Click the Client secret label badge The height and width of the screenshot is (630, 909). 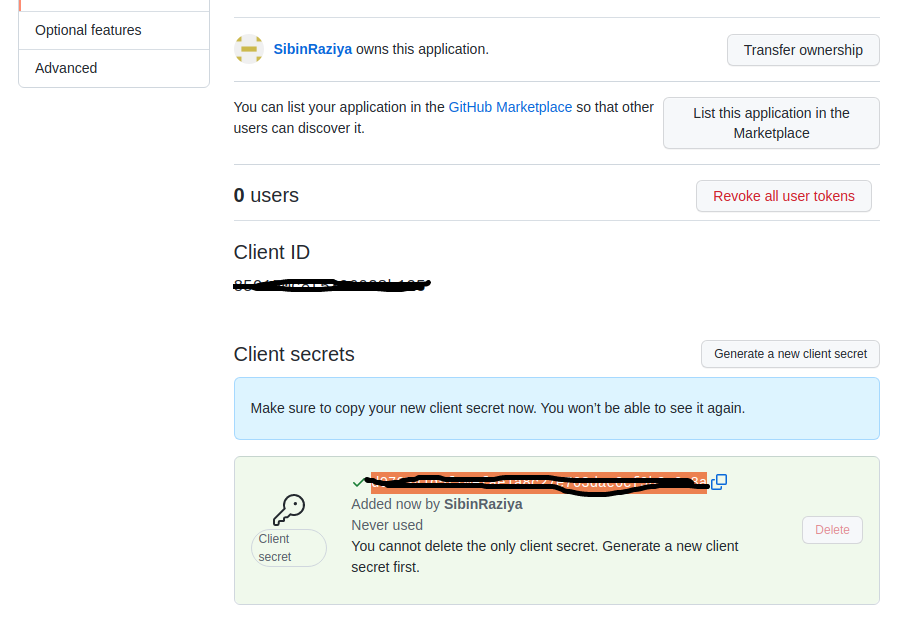[288, 547]
